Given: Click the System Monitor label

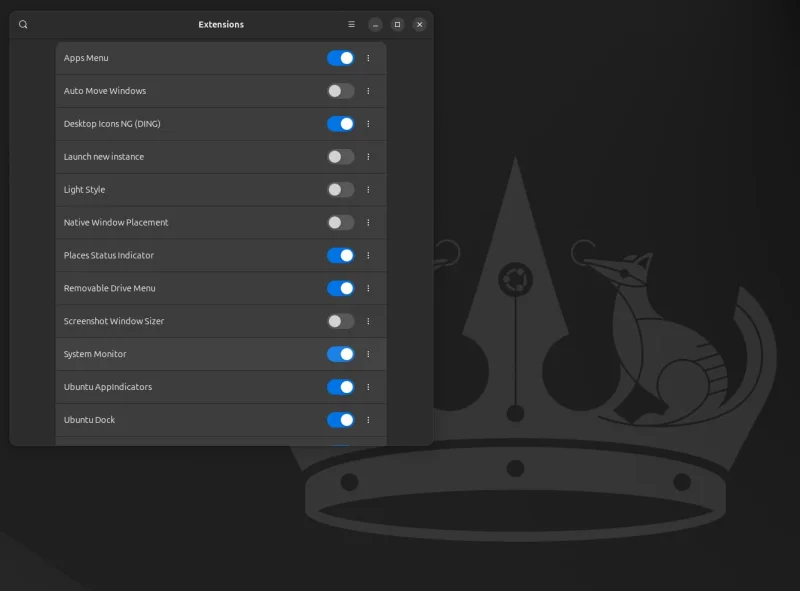Looking at the screenshot, I should click(x=95, y=354).
